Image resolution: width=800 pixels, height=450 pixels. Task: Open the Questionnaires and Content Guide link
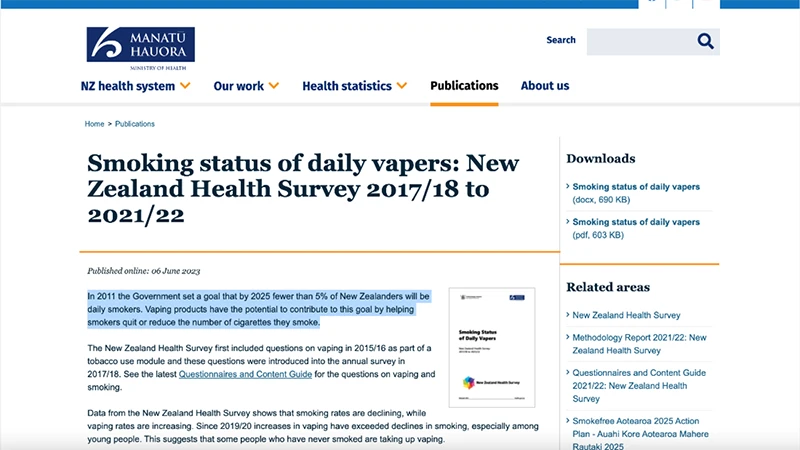(245, 374)
